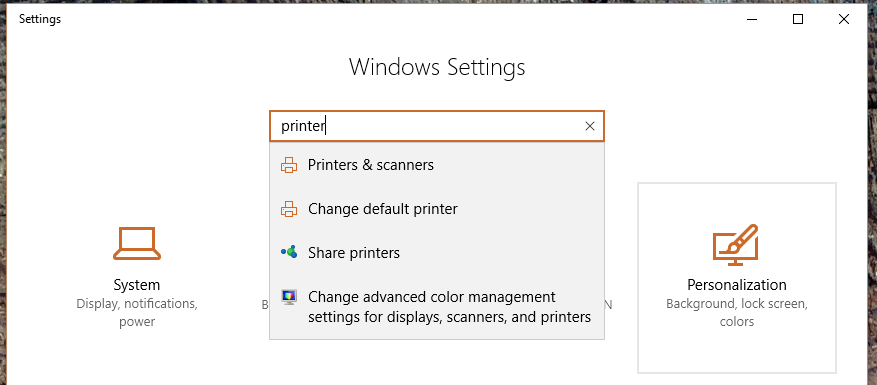This screenshot has height=385, width=877.
Task: Open the Personalization category tile
Action: (x=737, y=278)
